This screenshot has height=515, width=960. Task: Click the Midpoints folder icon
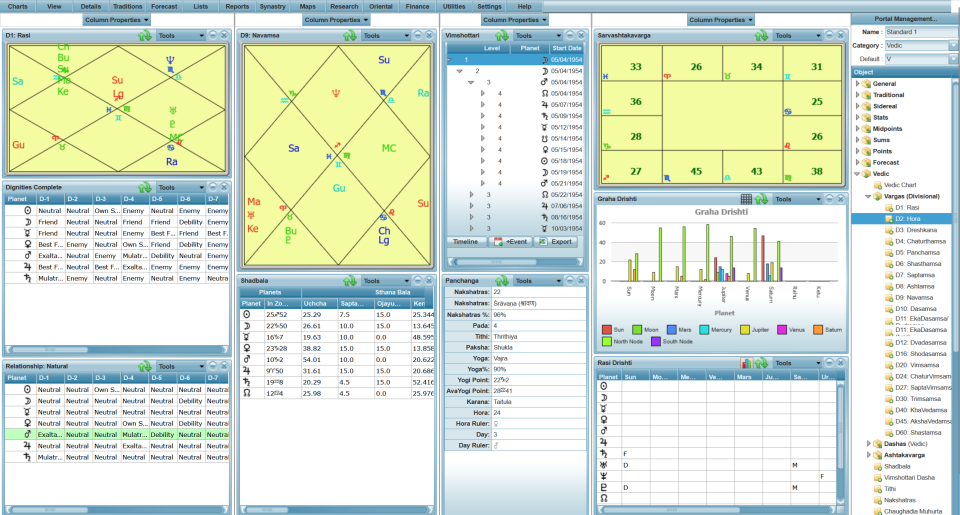tap(866, 129)
